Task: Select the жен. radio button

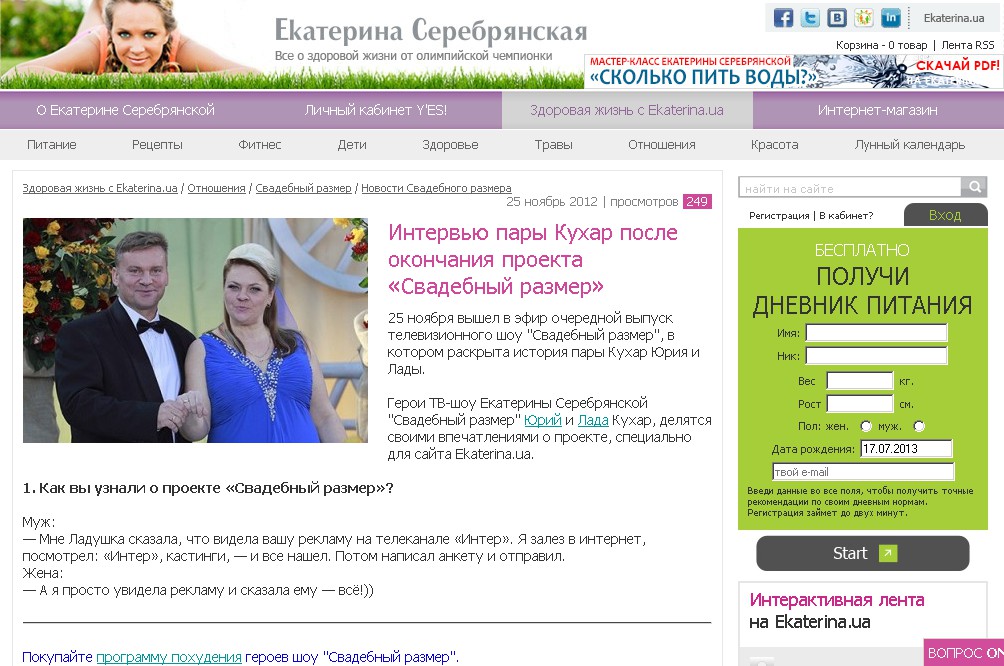Action: pyautogui.click(x=866, y=426)
